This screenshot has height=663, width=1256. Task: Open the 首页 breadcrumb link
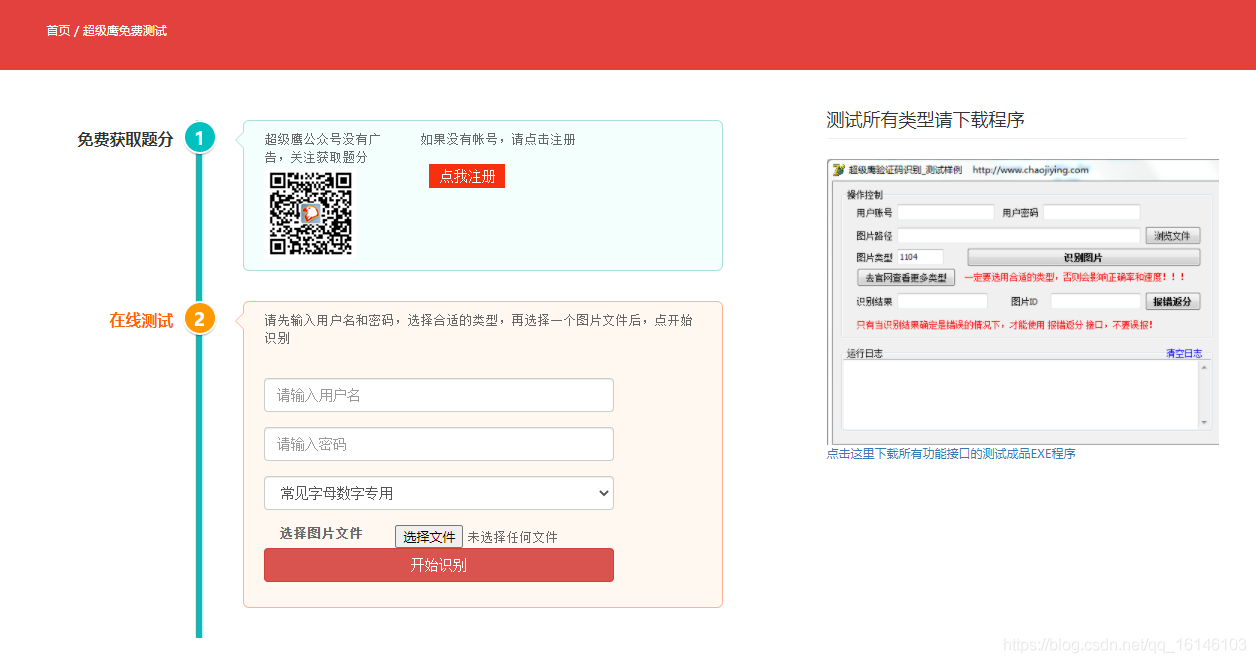coord(58,31)
